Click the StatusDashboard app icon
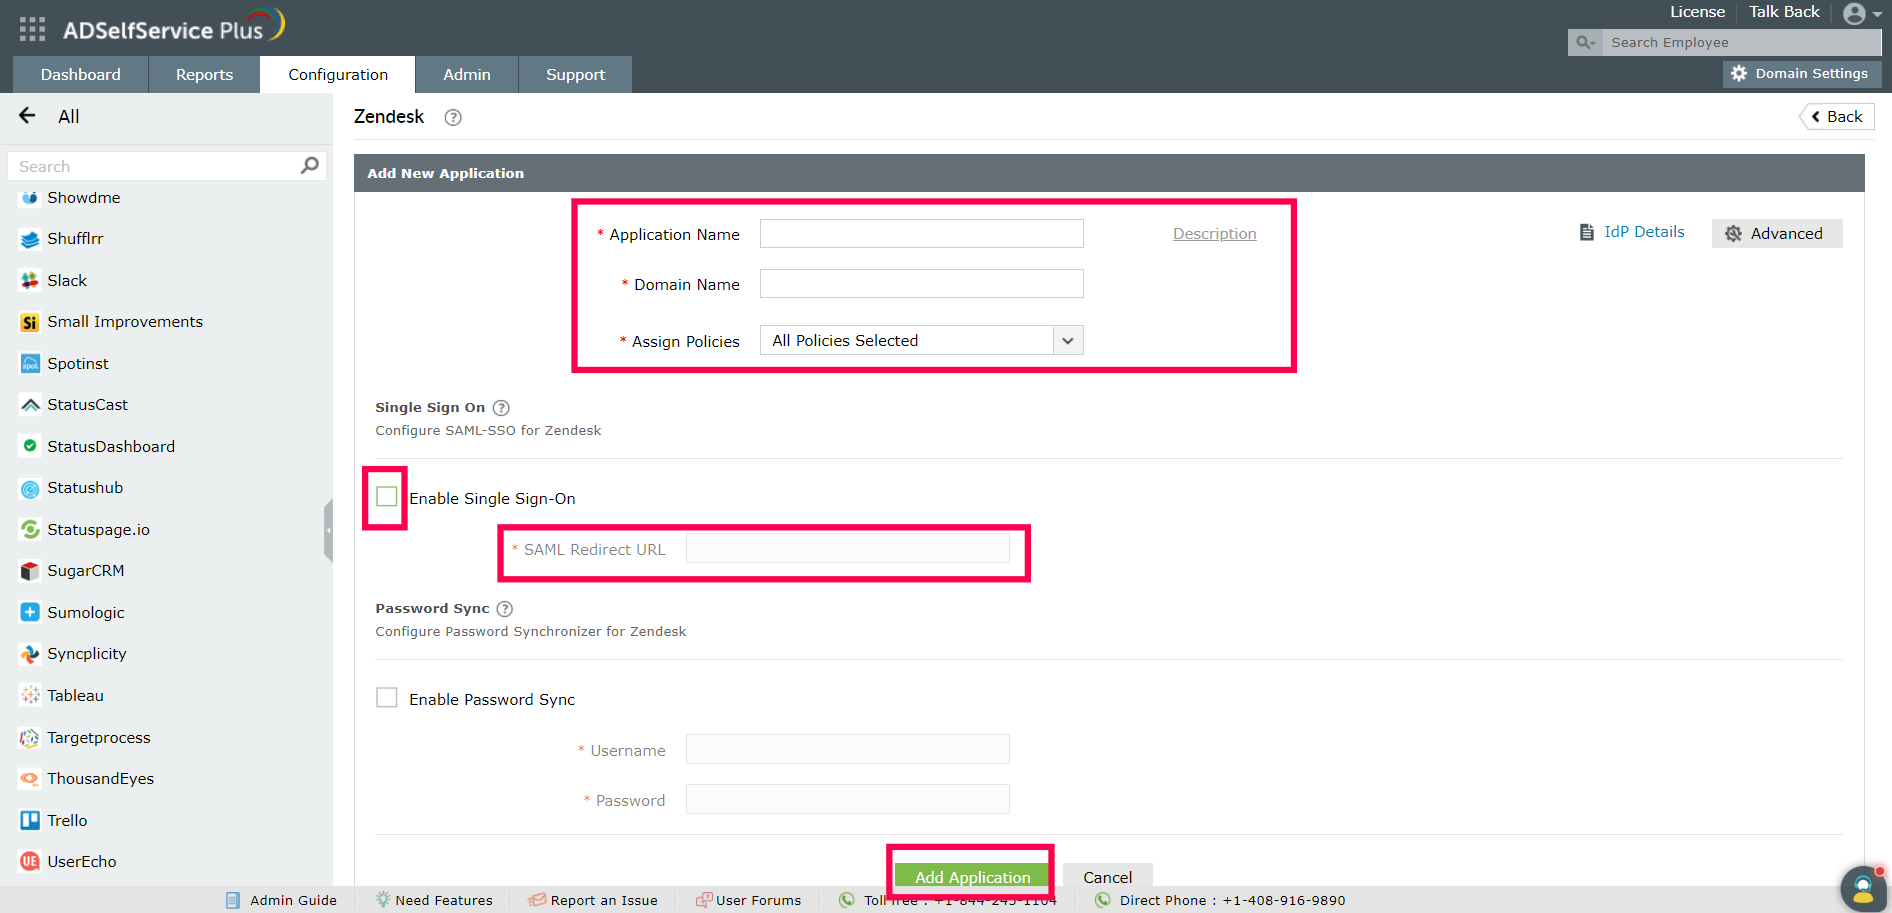 coord(30,447)
